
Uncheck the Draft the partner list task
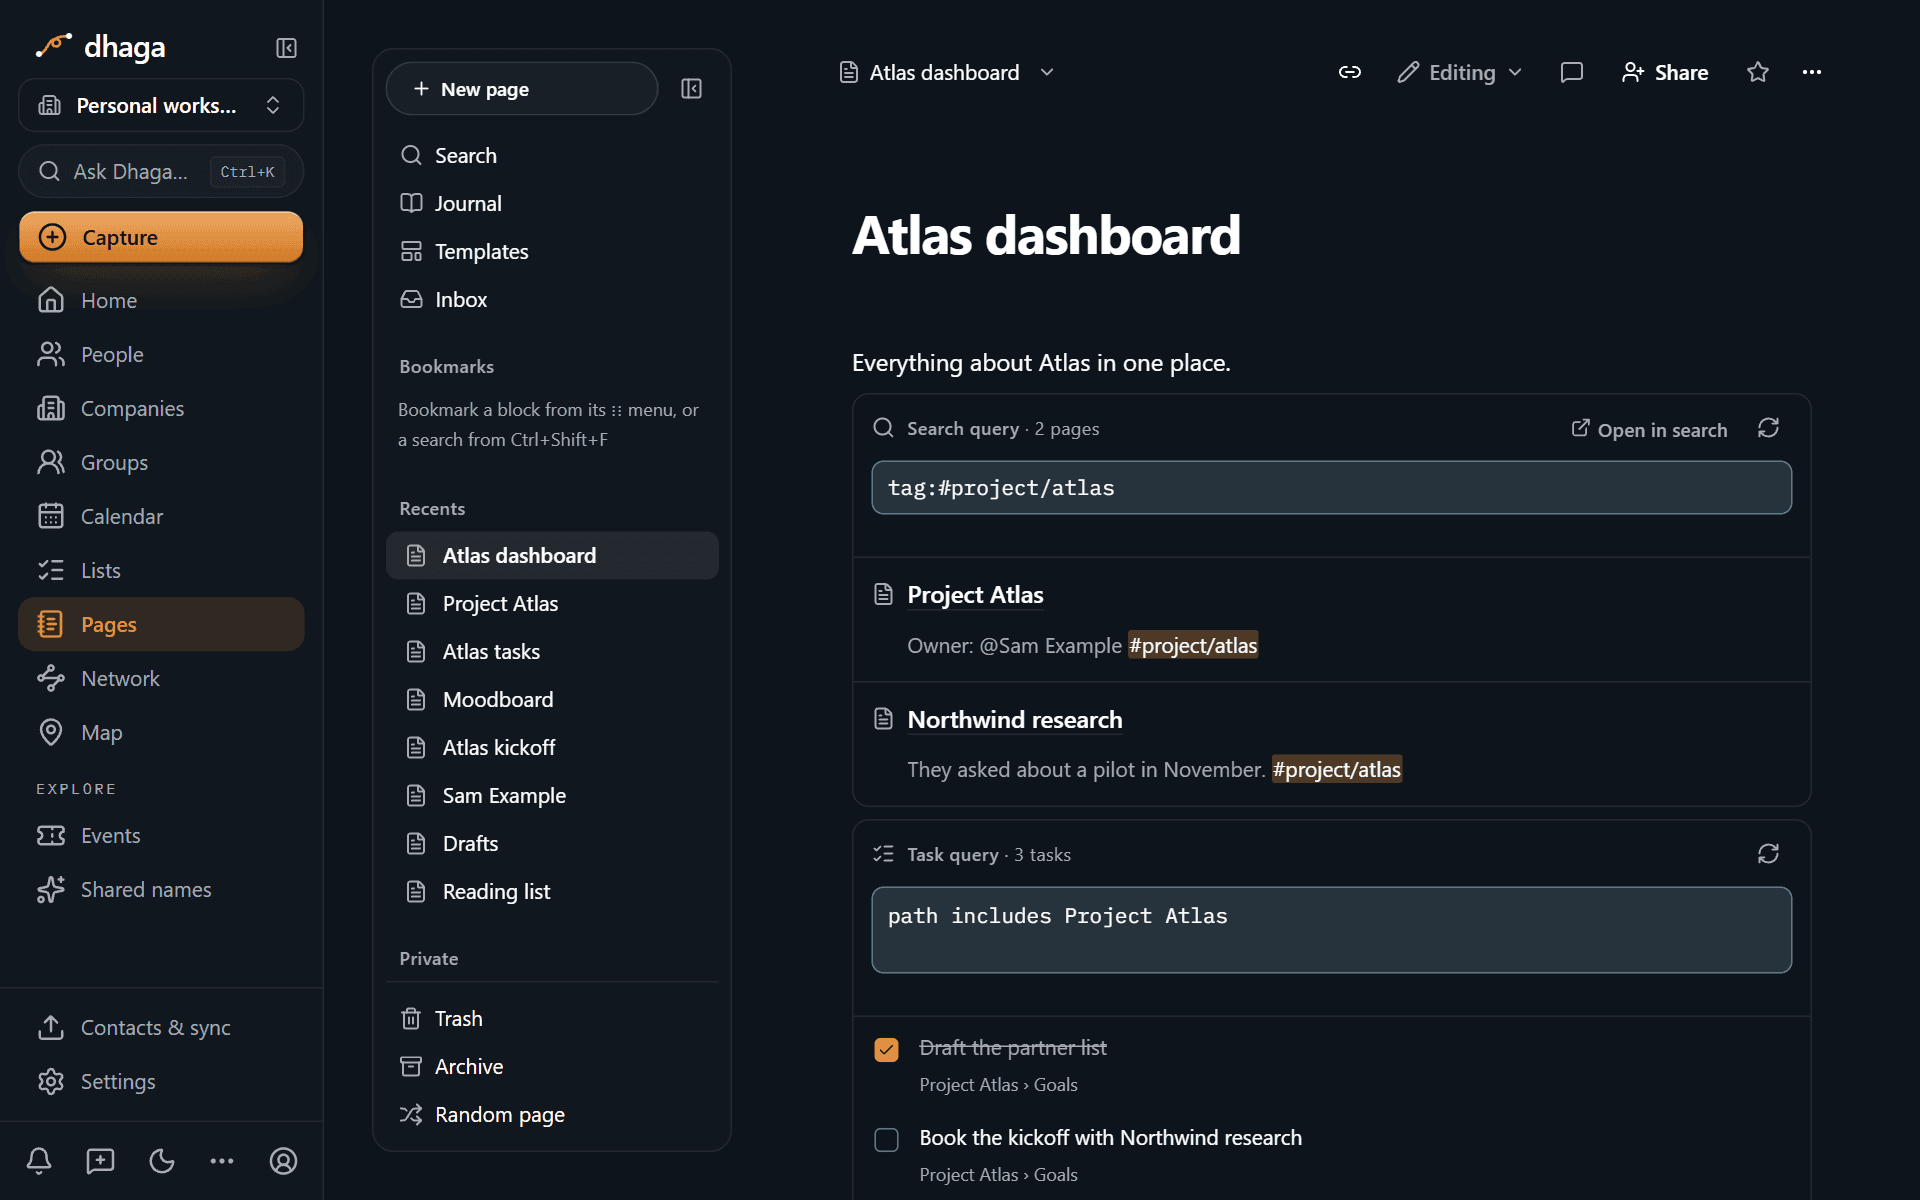[x=886, y=1049]
